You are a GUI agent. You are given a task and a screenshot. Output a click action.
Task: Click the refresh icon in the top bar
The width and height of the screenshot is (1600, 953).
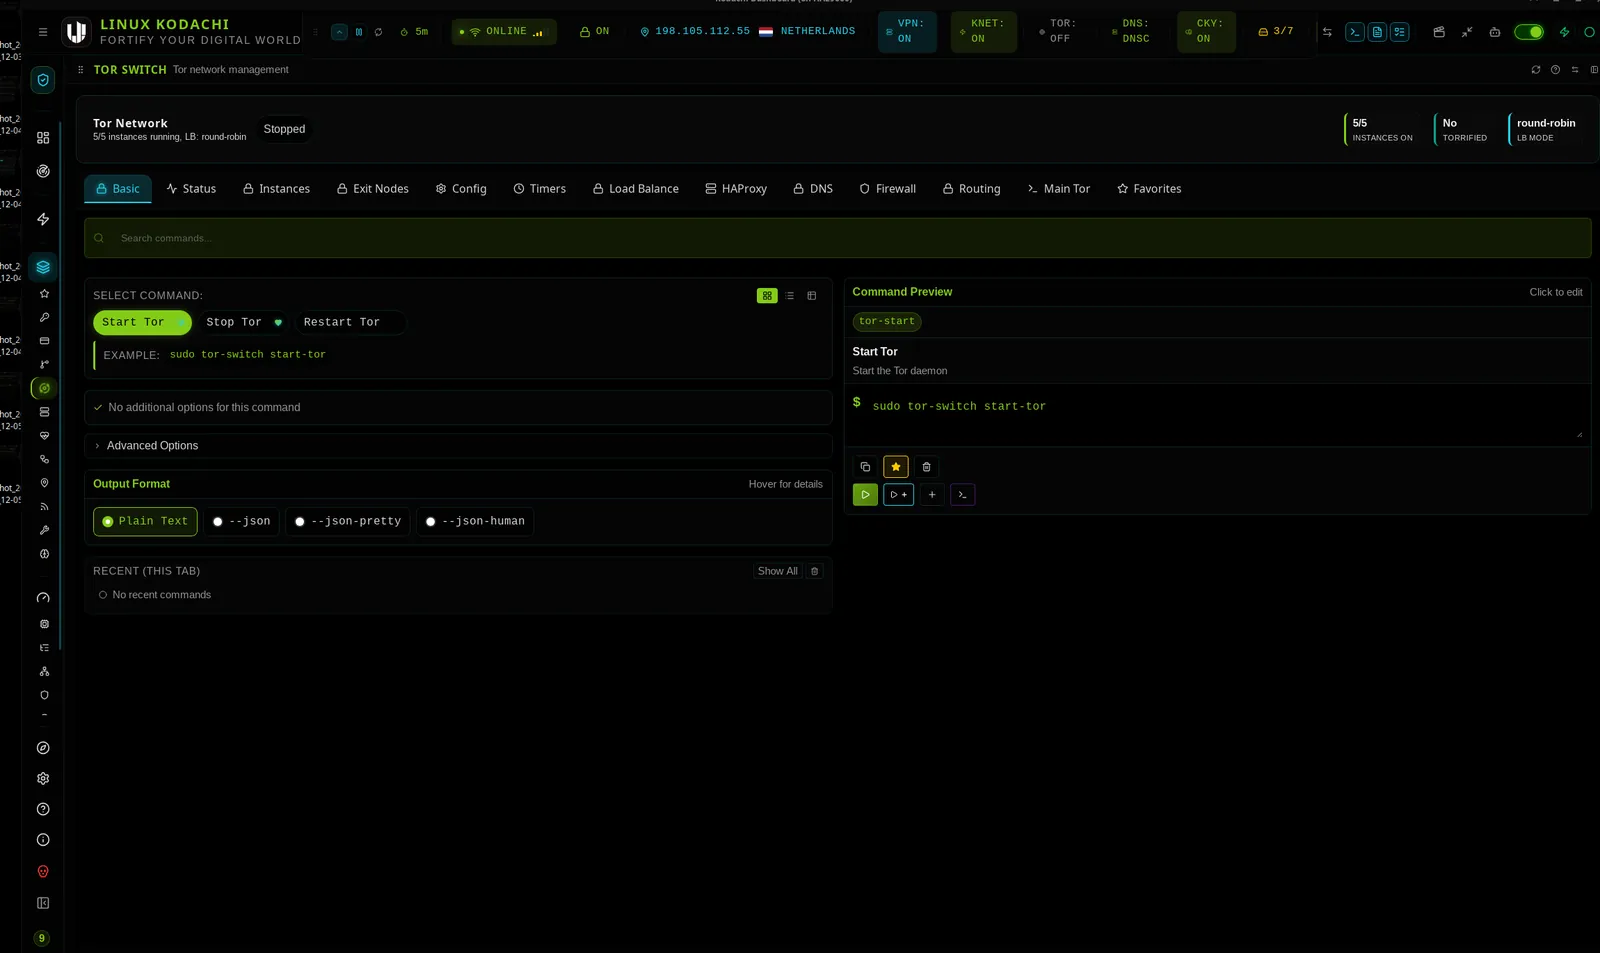coord(379,32)
